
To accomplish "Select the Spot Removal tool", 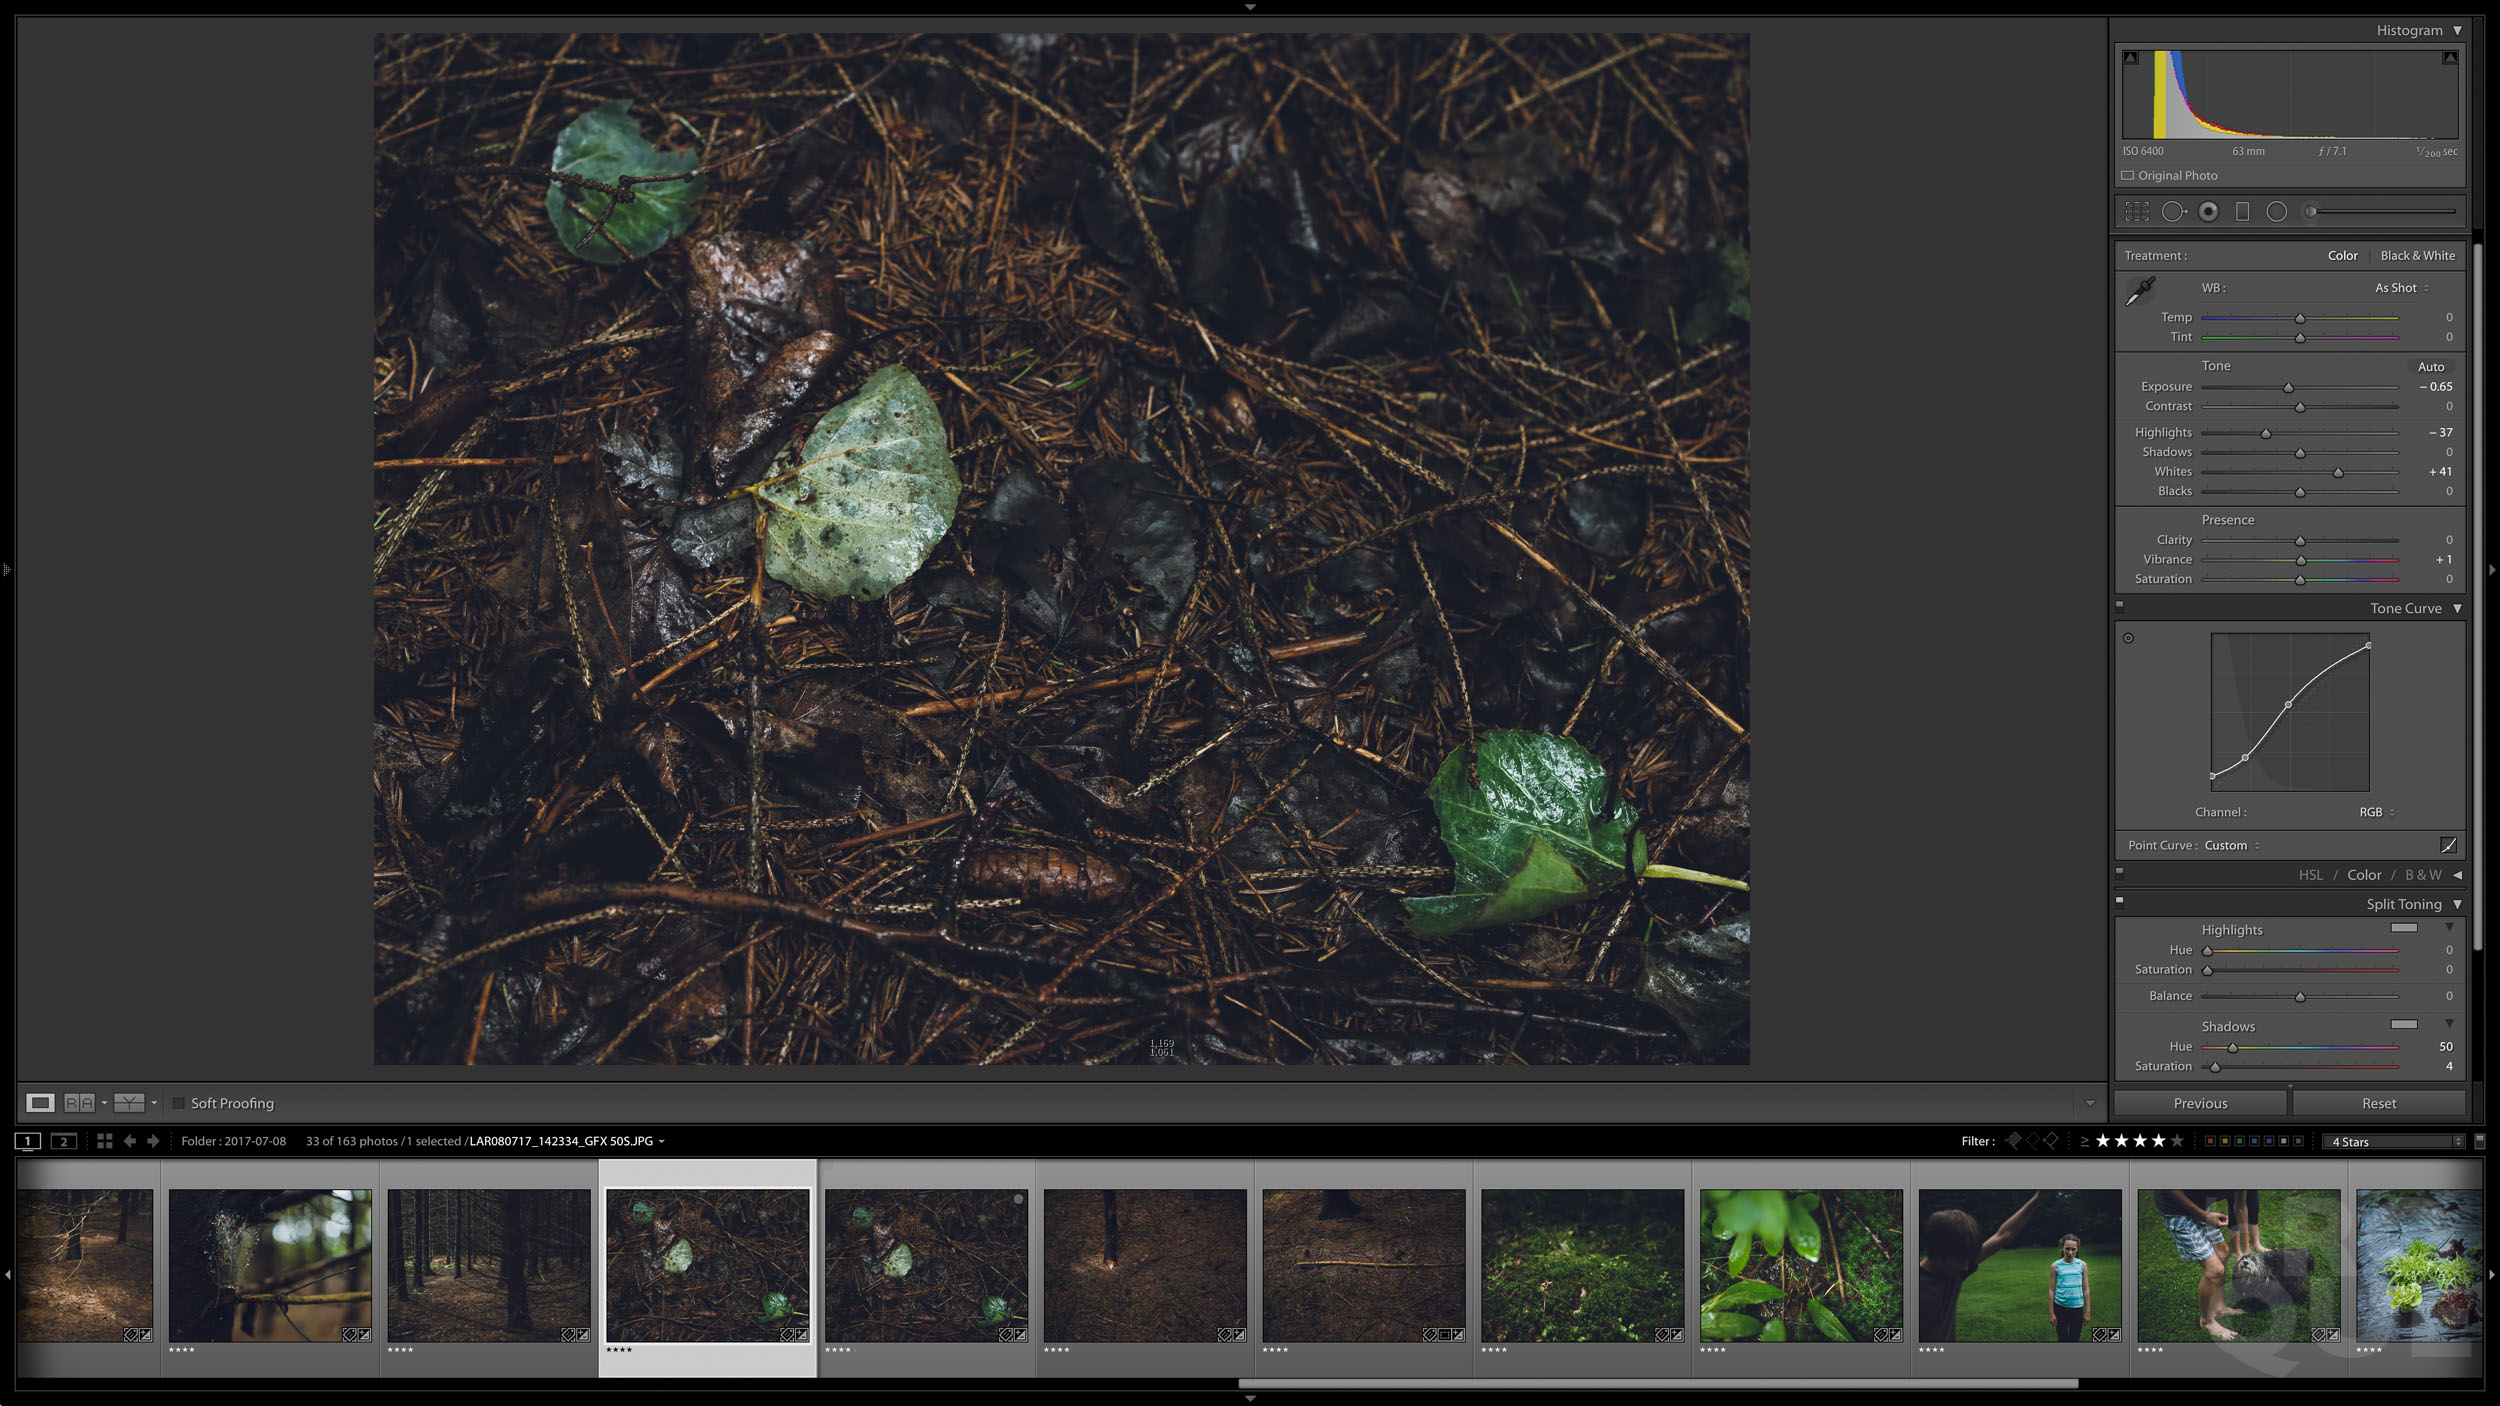I will pyautogui.click(x=2173, y=212).
